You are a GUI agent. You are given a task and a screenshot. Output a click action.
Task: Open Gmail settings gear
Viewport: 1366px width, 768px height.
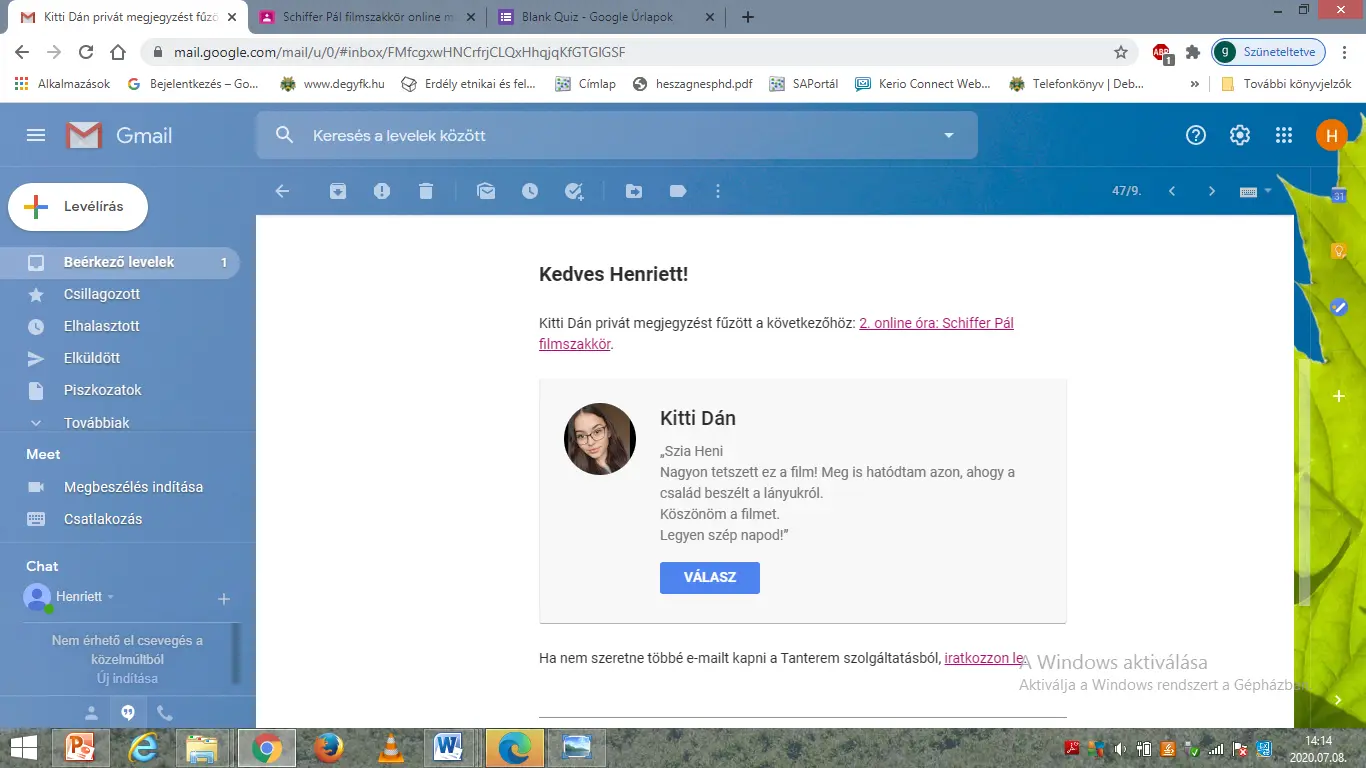[1240, 135]
